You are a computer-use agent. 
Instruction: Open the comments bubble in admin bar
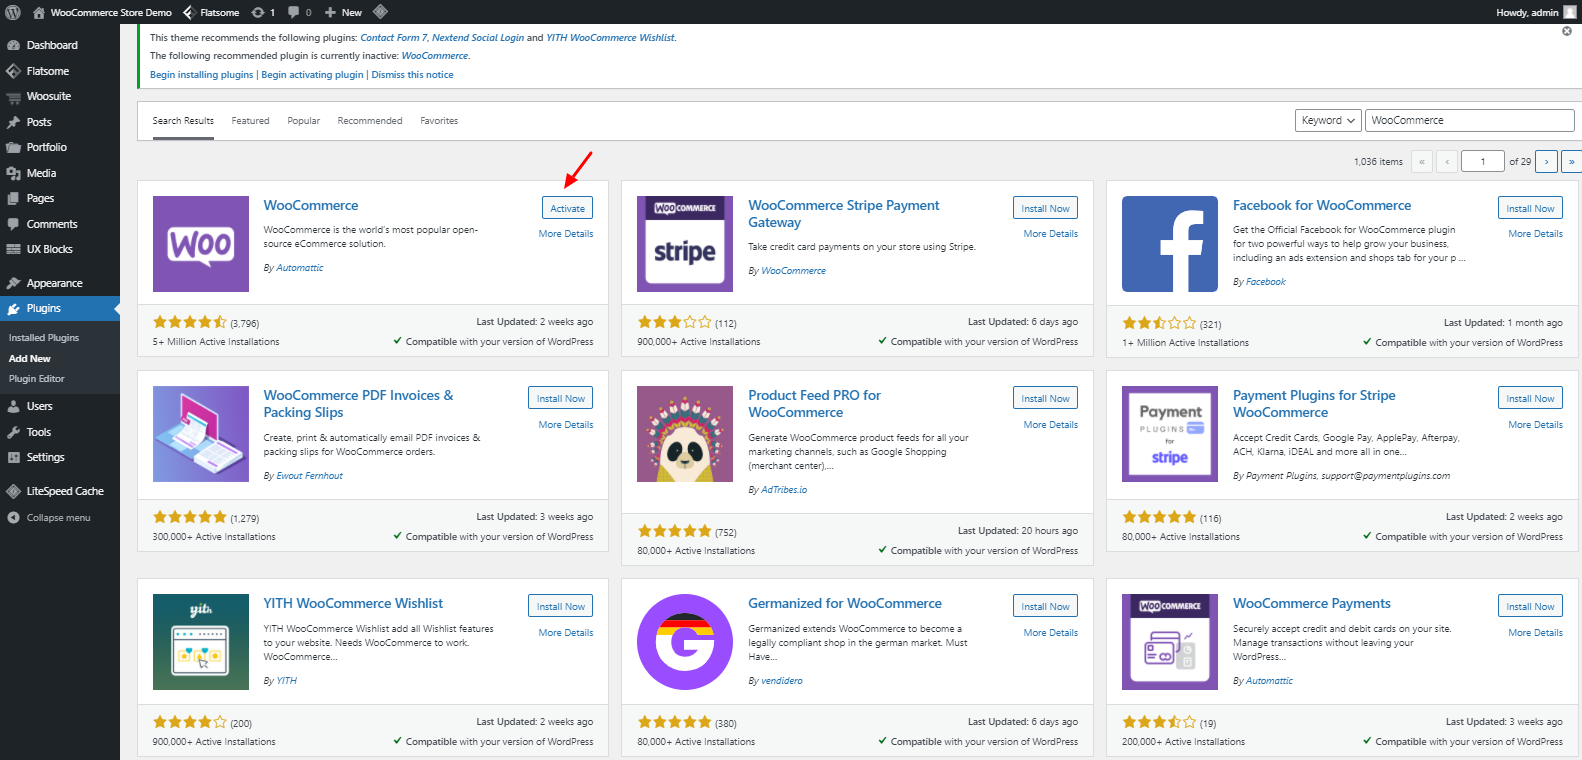click(x=294, y=12)
